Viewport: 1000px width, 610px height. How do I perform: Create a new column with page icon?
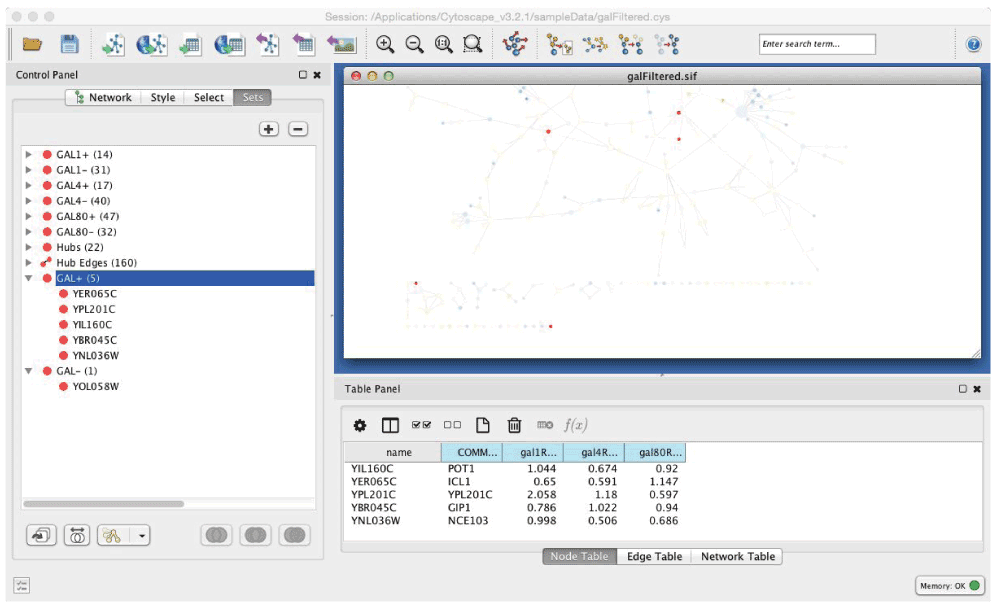(483, 425)
